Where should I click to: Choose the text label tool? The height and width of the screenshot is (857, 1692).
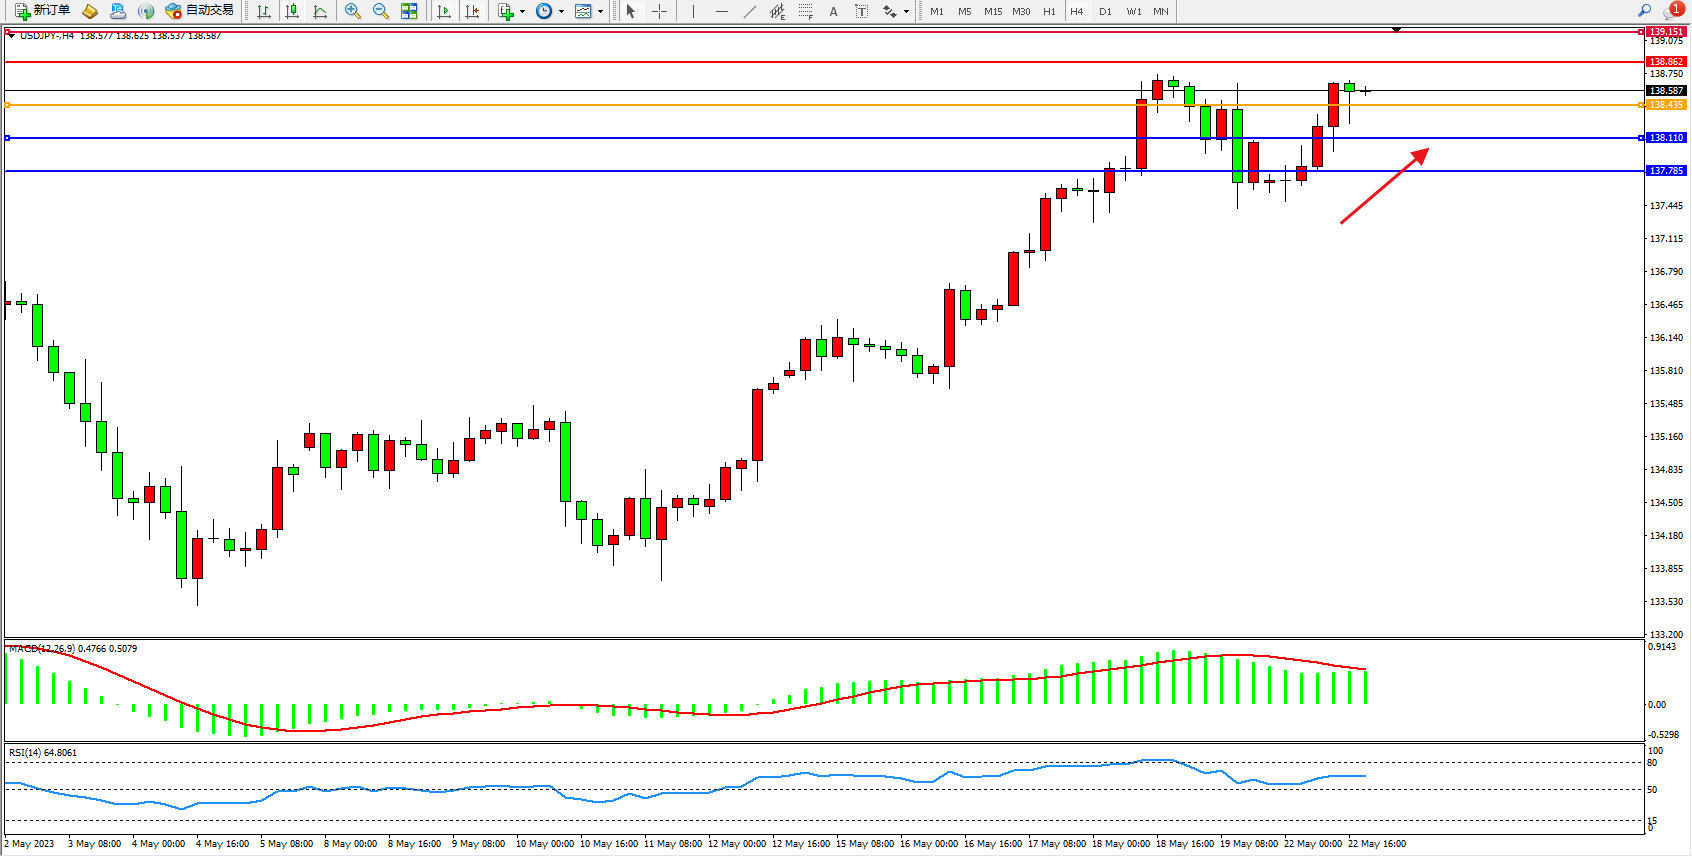861,11
